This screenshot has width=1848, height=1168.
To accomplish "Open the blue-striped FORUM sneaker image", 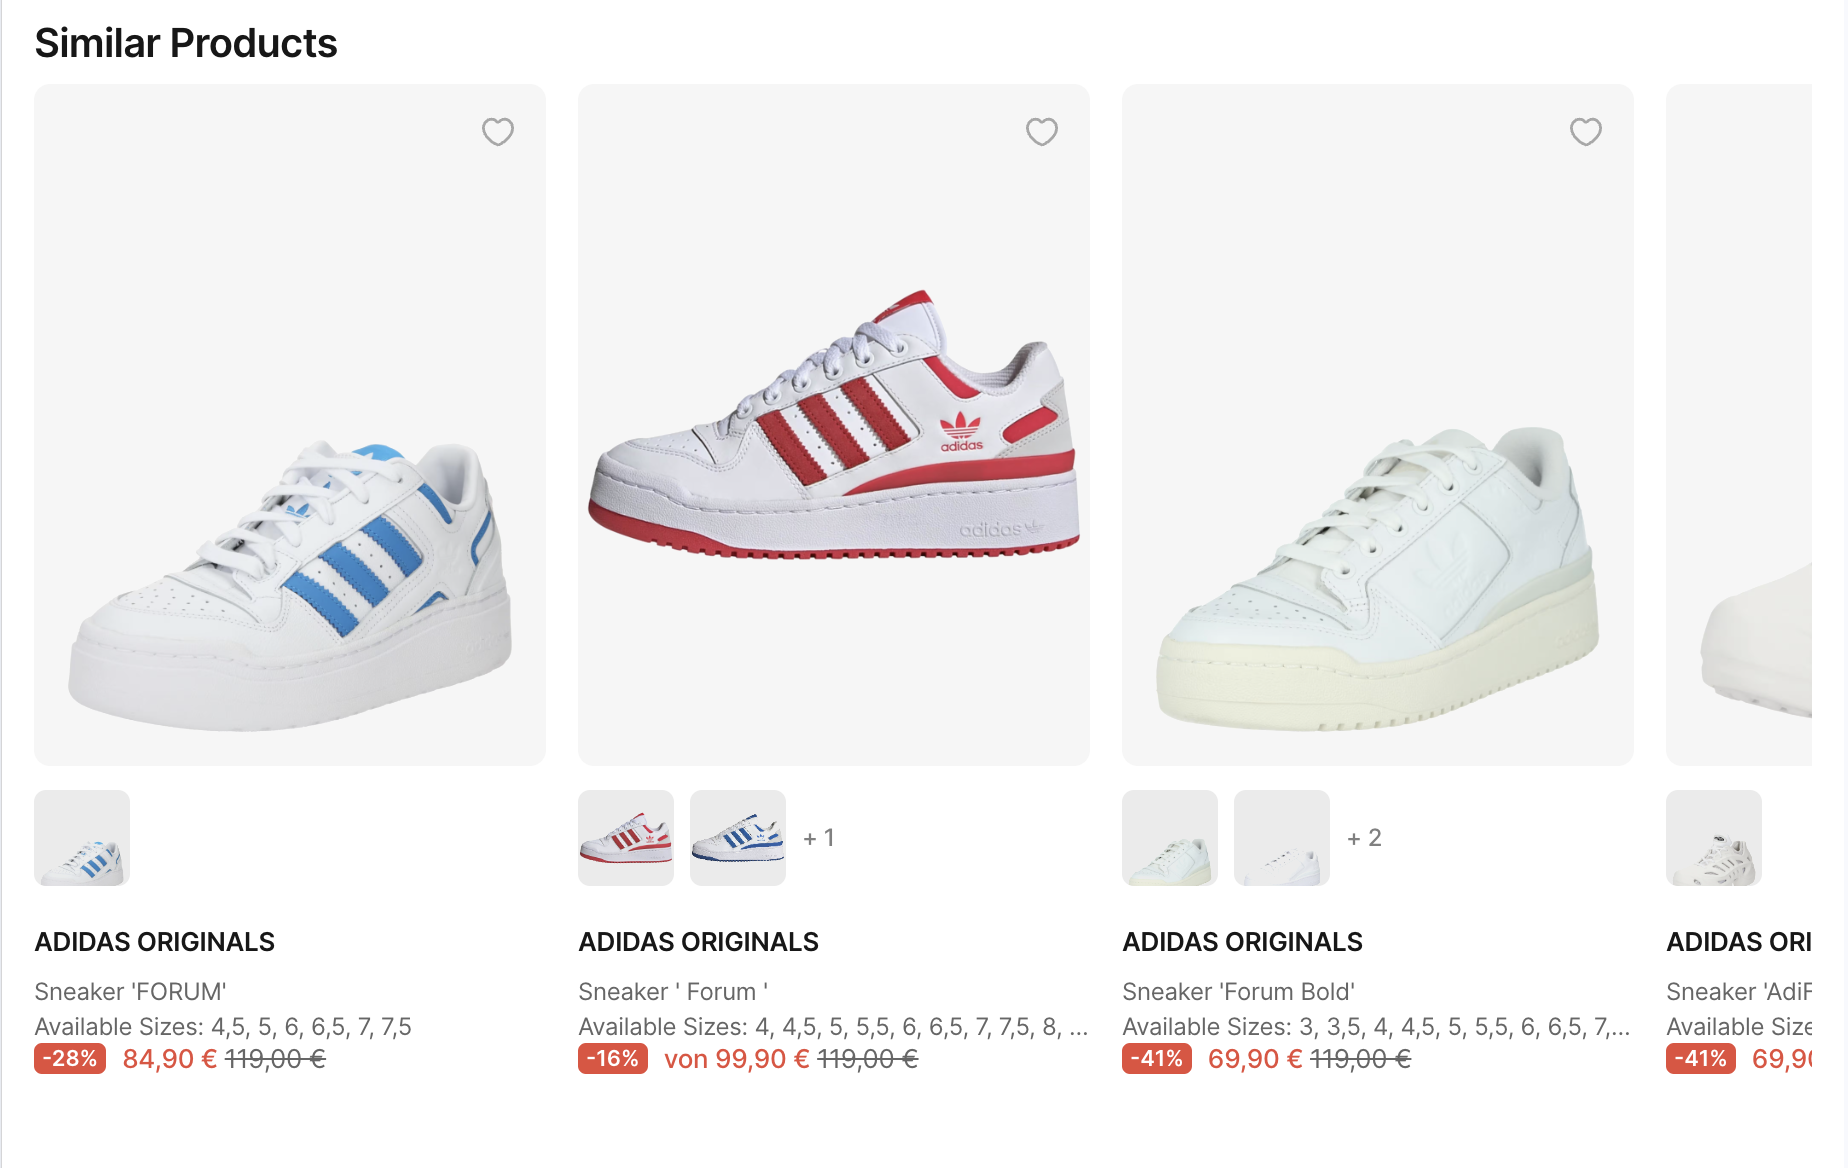I will pyautogui.click(x=290, y=425).
